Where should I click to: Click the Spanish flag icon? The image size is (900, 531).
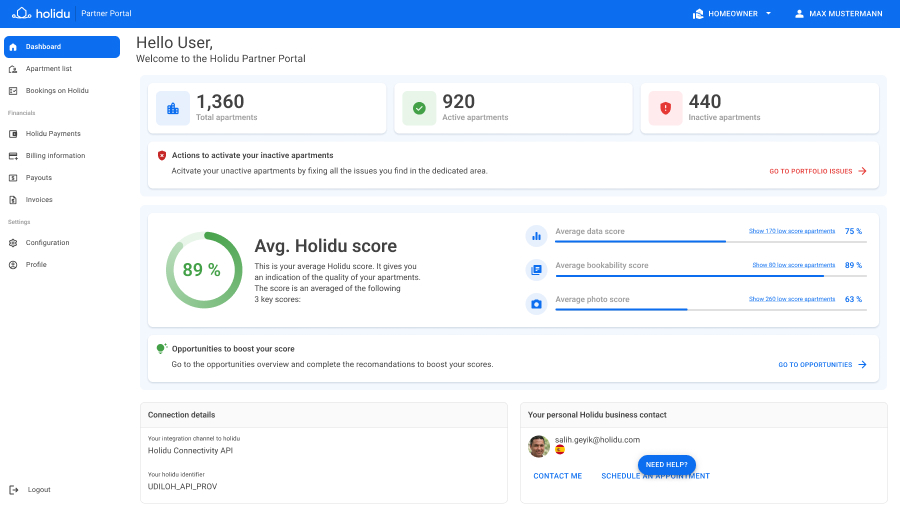click(560, 449)
